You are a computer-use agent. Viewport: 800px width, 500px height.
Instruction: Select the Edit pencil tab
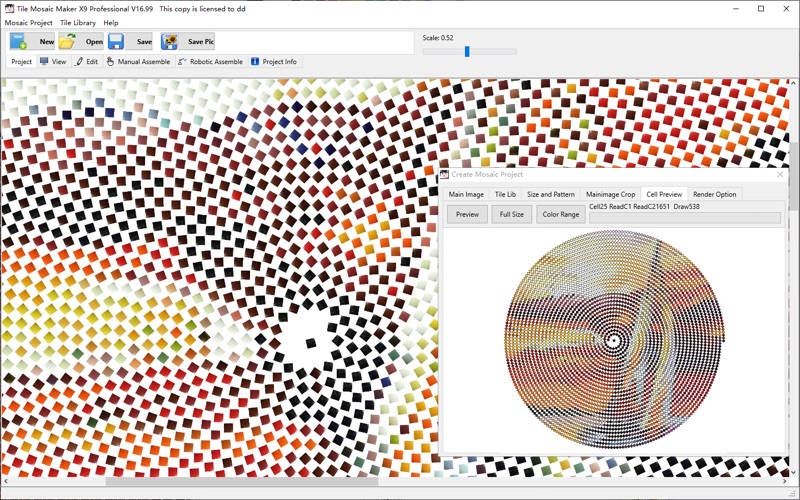point(87,62)
